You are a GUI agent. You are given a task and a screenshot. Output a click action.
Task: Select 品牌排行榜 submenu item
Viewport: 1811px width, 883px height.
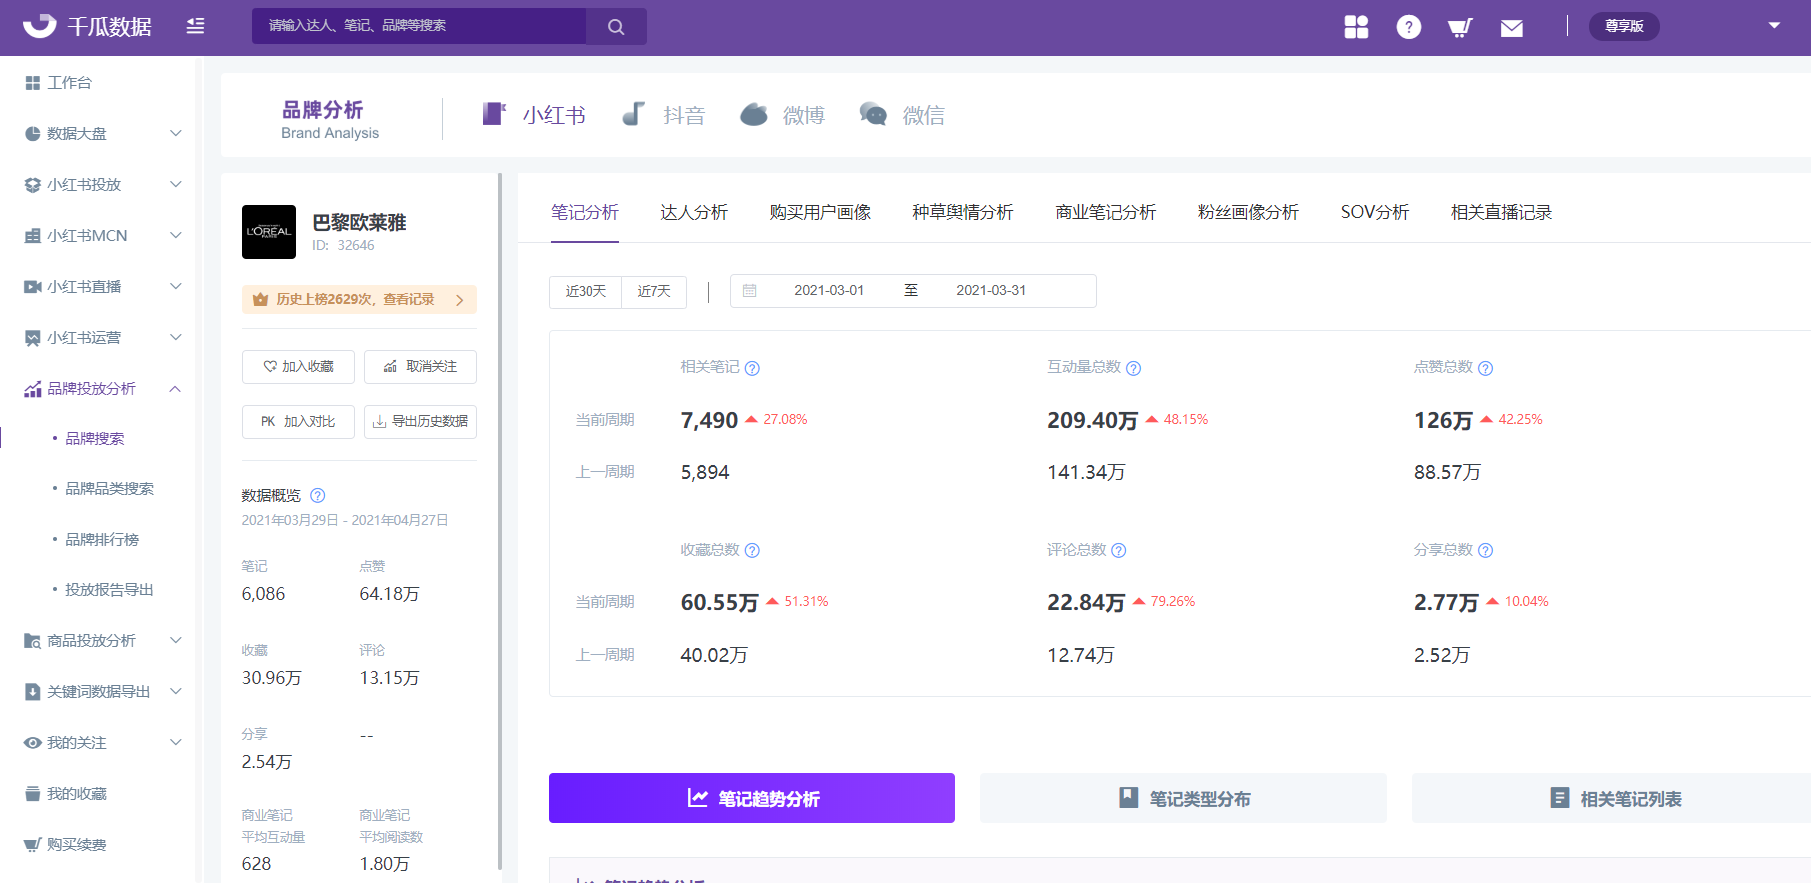coord(102,539)
